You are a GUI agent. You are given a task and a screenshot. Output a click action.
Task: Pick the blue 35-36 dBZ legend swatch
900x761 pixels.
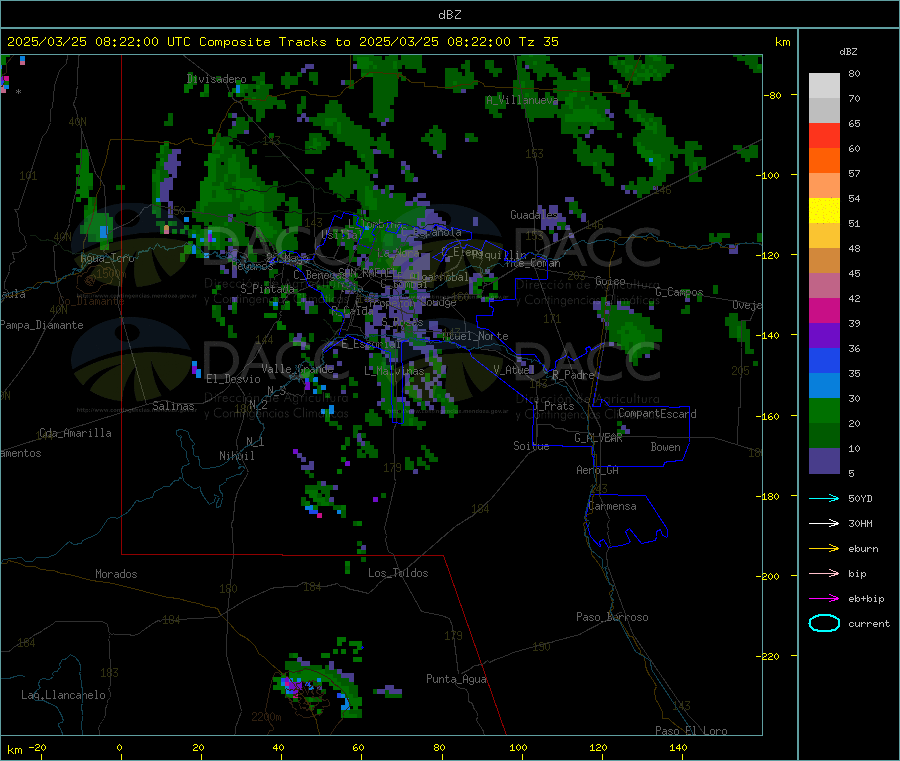click(x=824, y=360)
